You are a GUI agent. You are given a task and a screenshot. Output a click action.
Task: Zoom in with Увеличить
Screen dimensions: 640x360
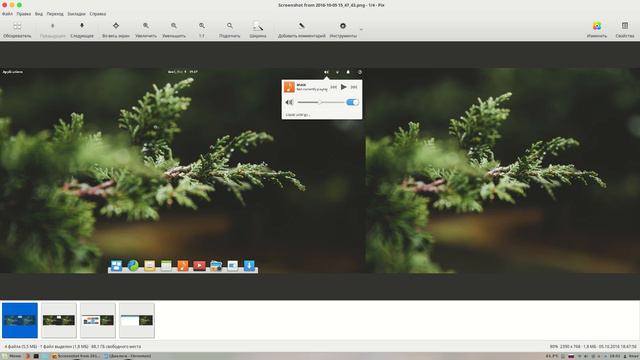[x=146, y=30]
